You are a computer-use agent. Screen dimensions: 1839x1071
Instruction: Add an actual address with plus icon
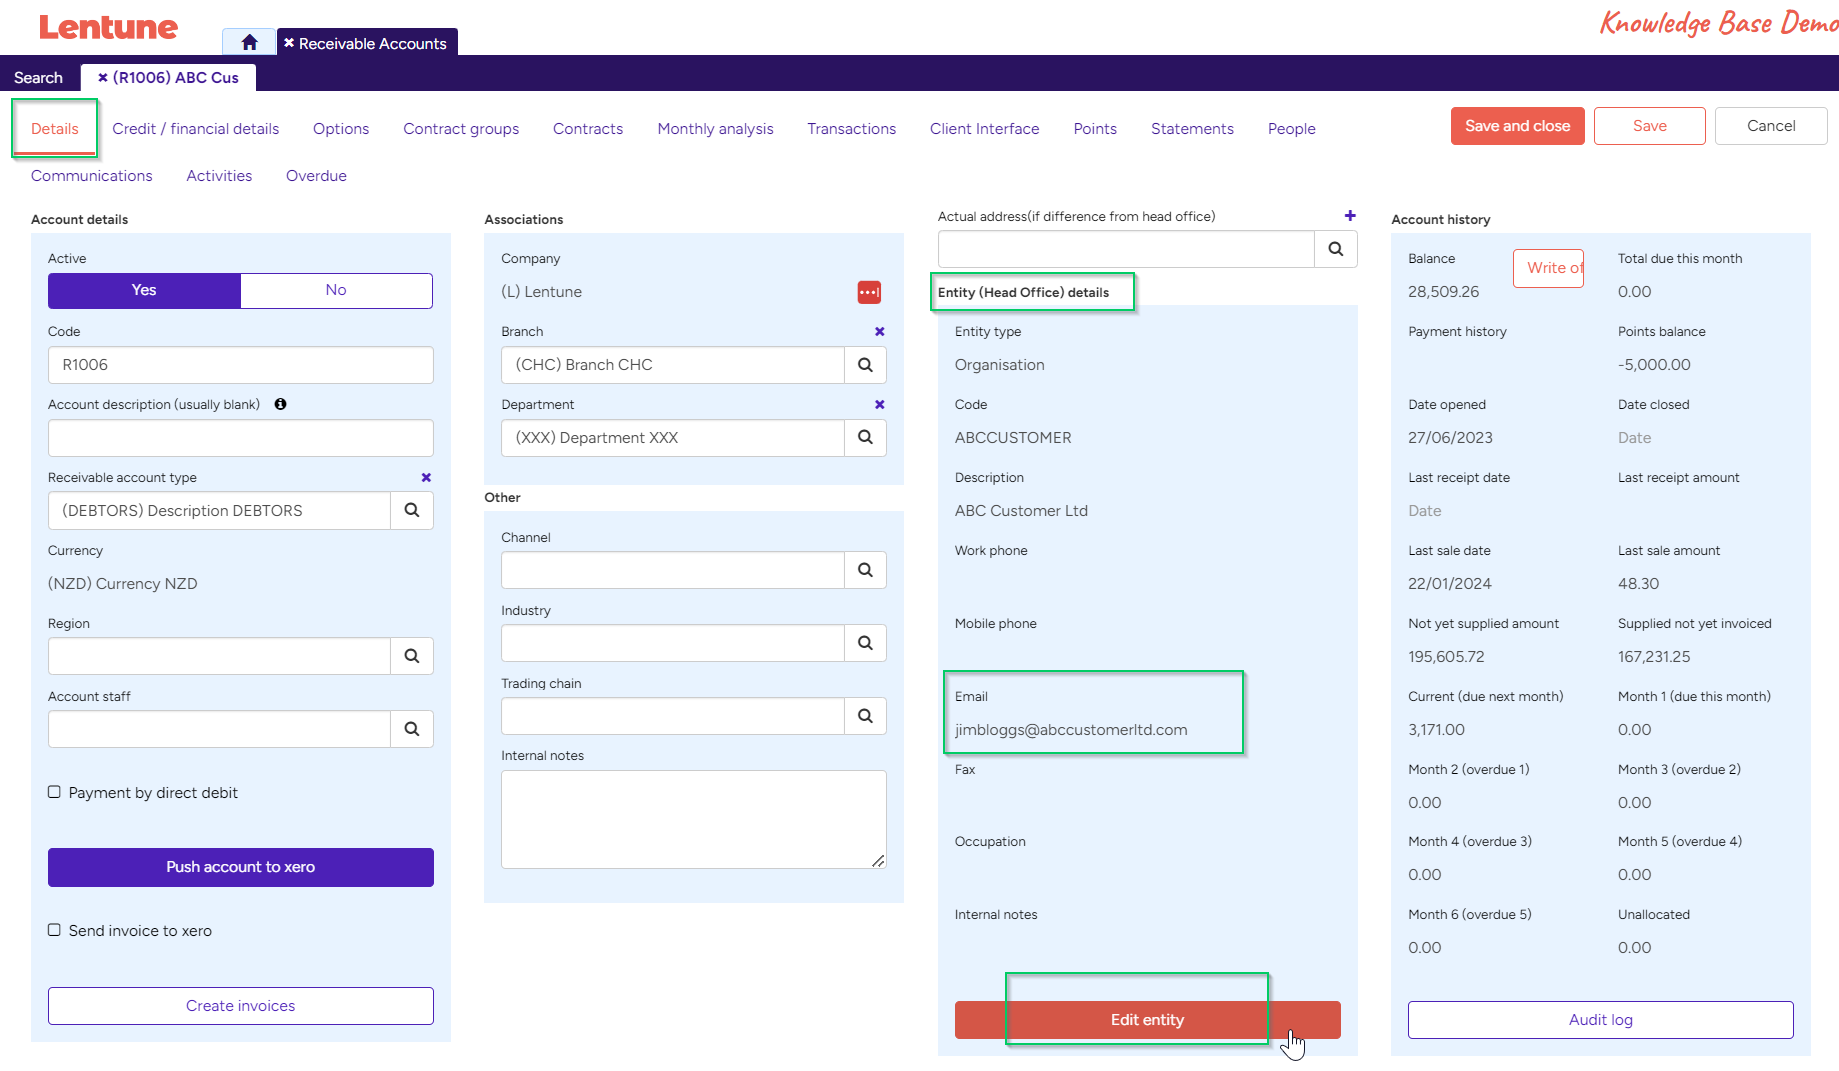pyautogui.click(x=1350, y=216)
